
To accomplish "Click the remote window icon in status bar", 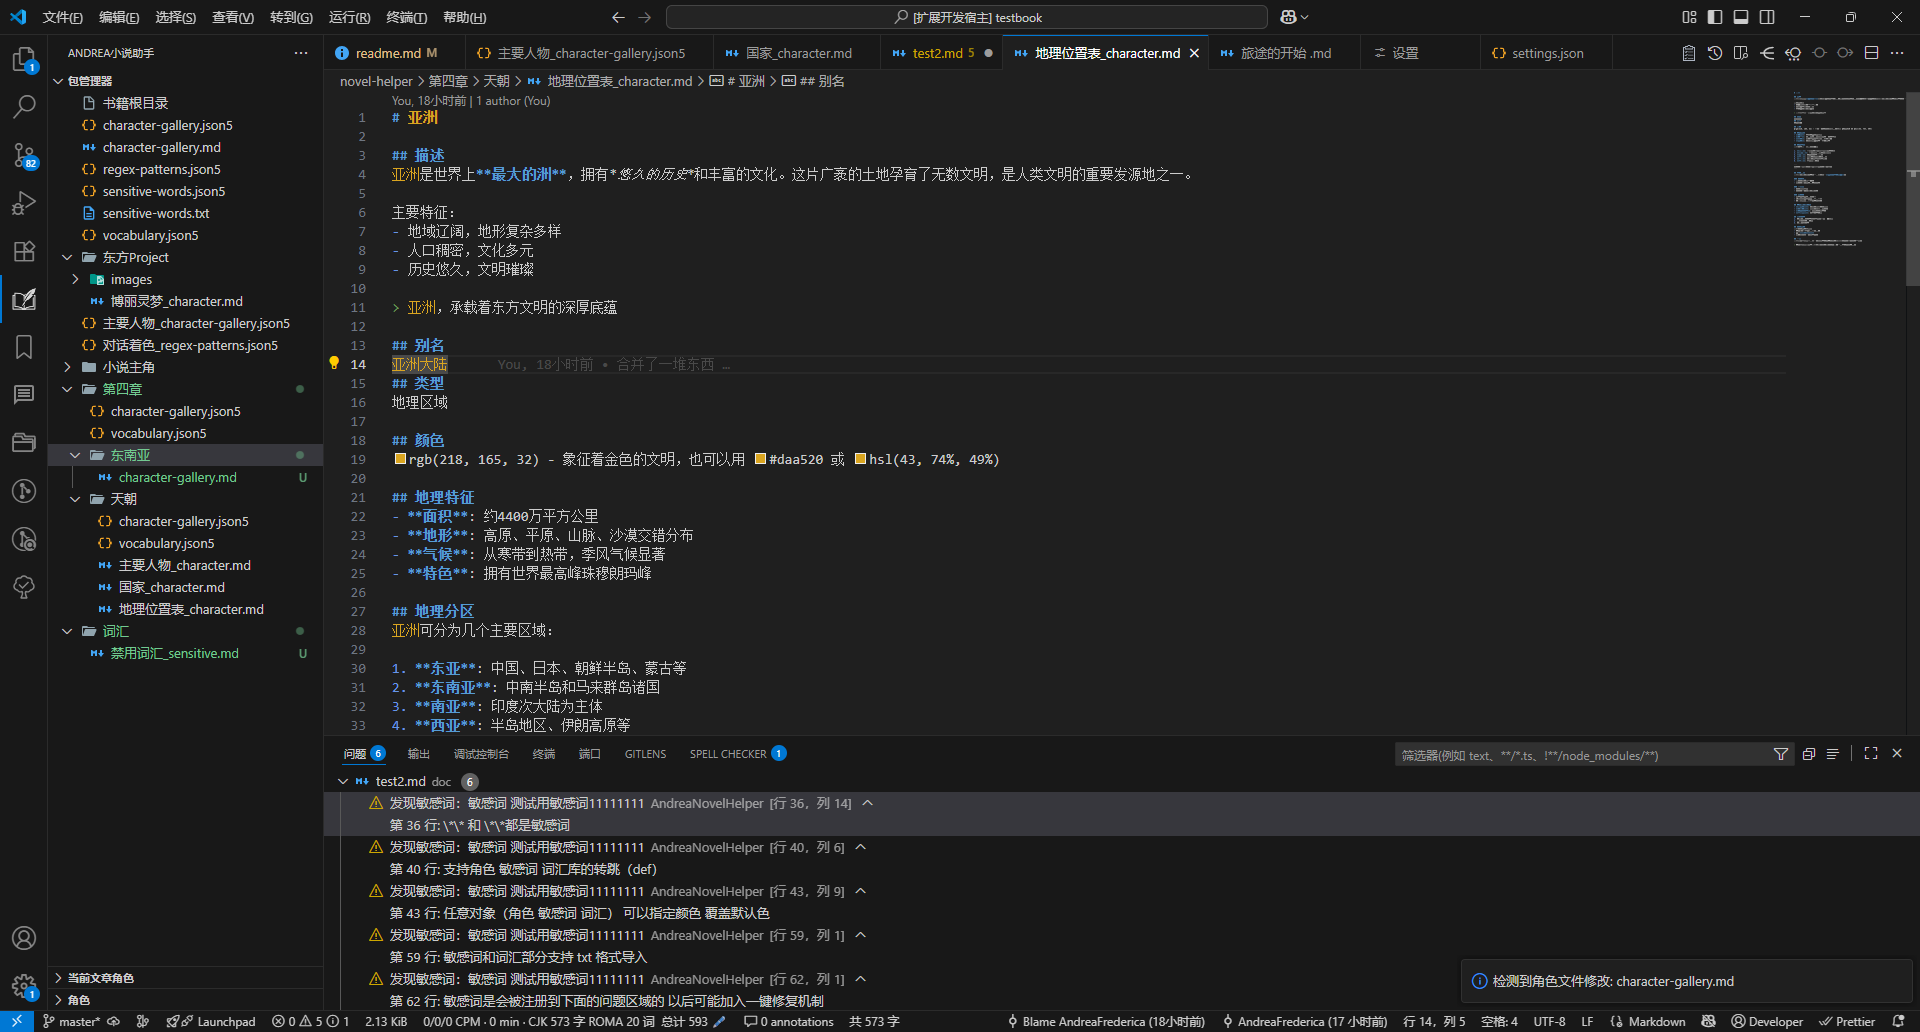I will pos(17,1021).
